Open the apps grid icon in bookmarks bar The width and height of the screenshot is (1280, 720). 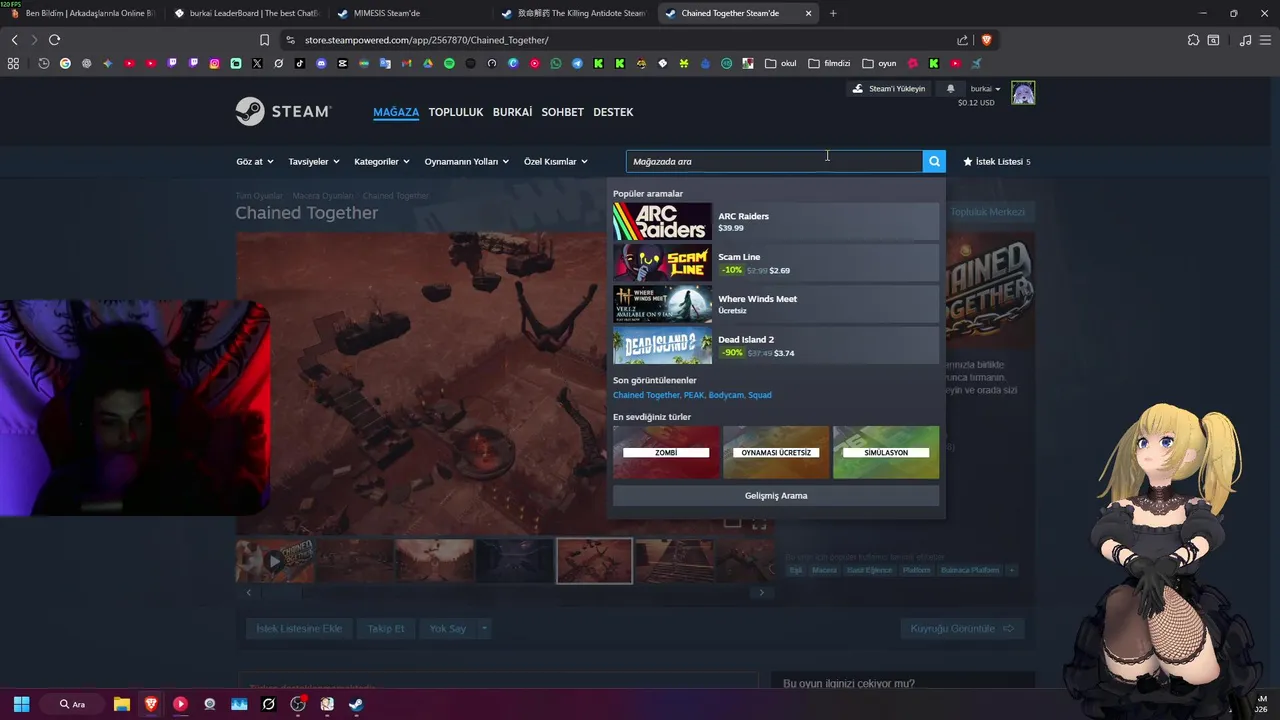click(13, 63)
